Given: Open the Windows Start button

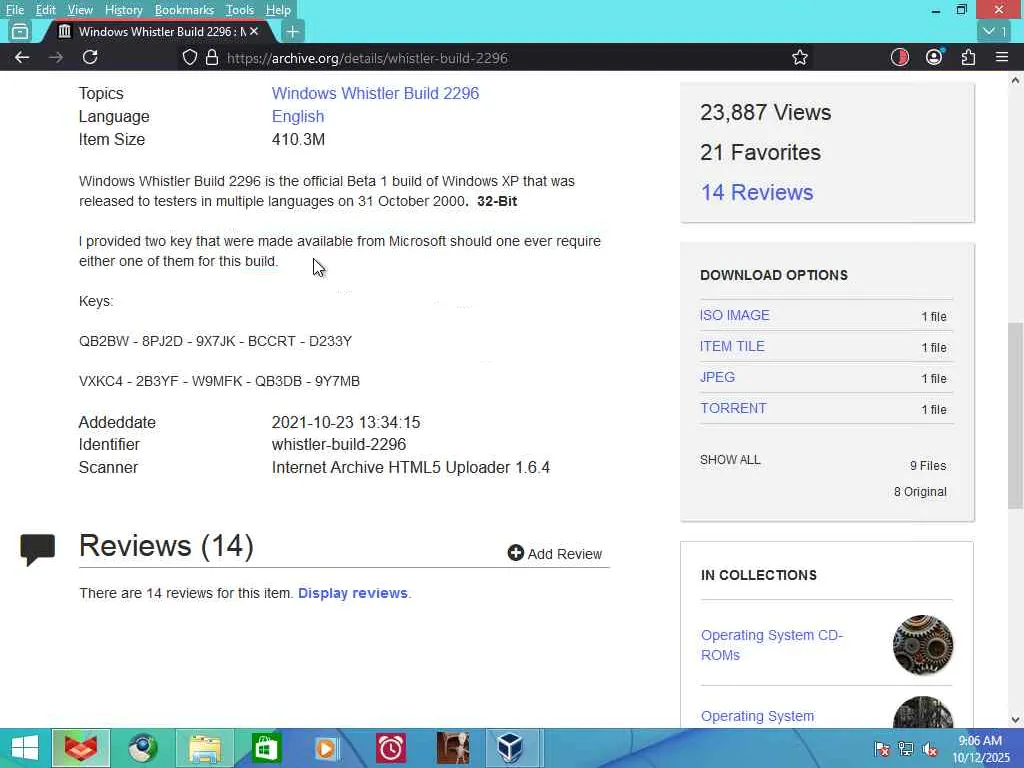Looking at the screenshot, I should click(x=24, y=748).
